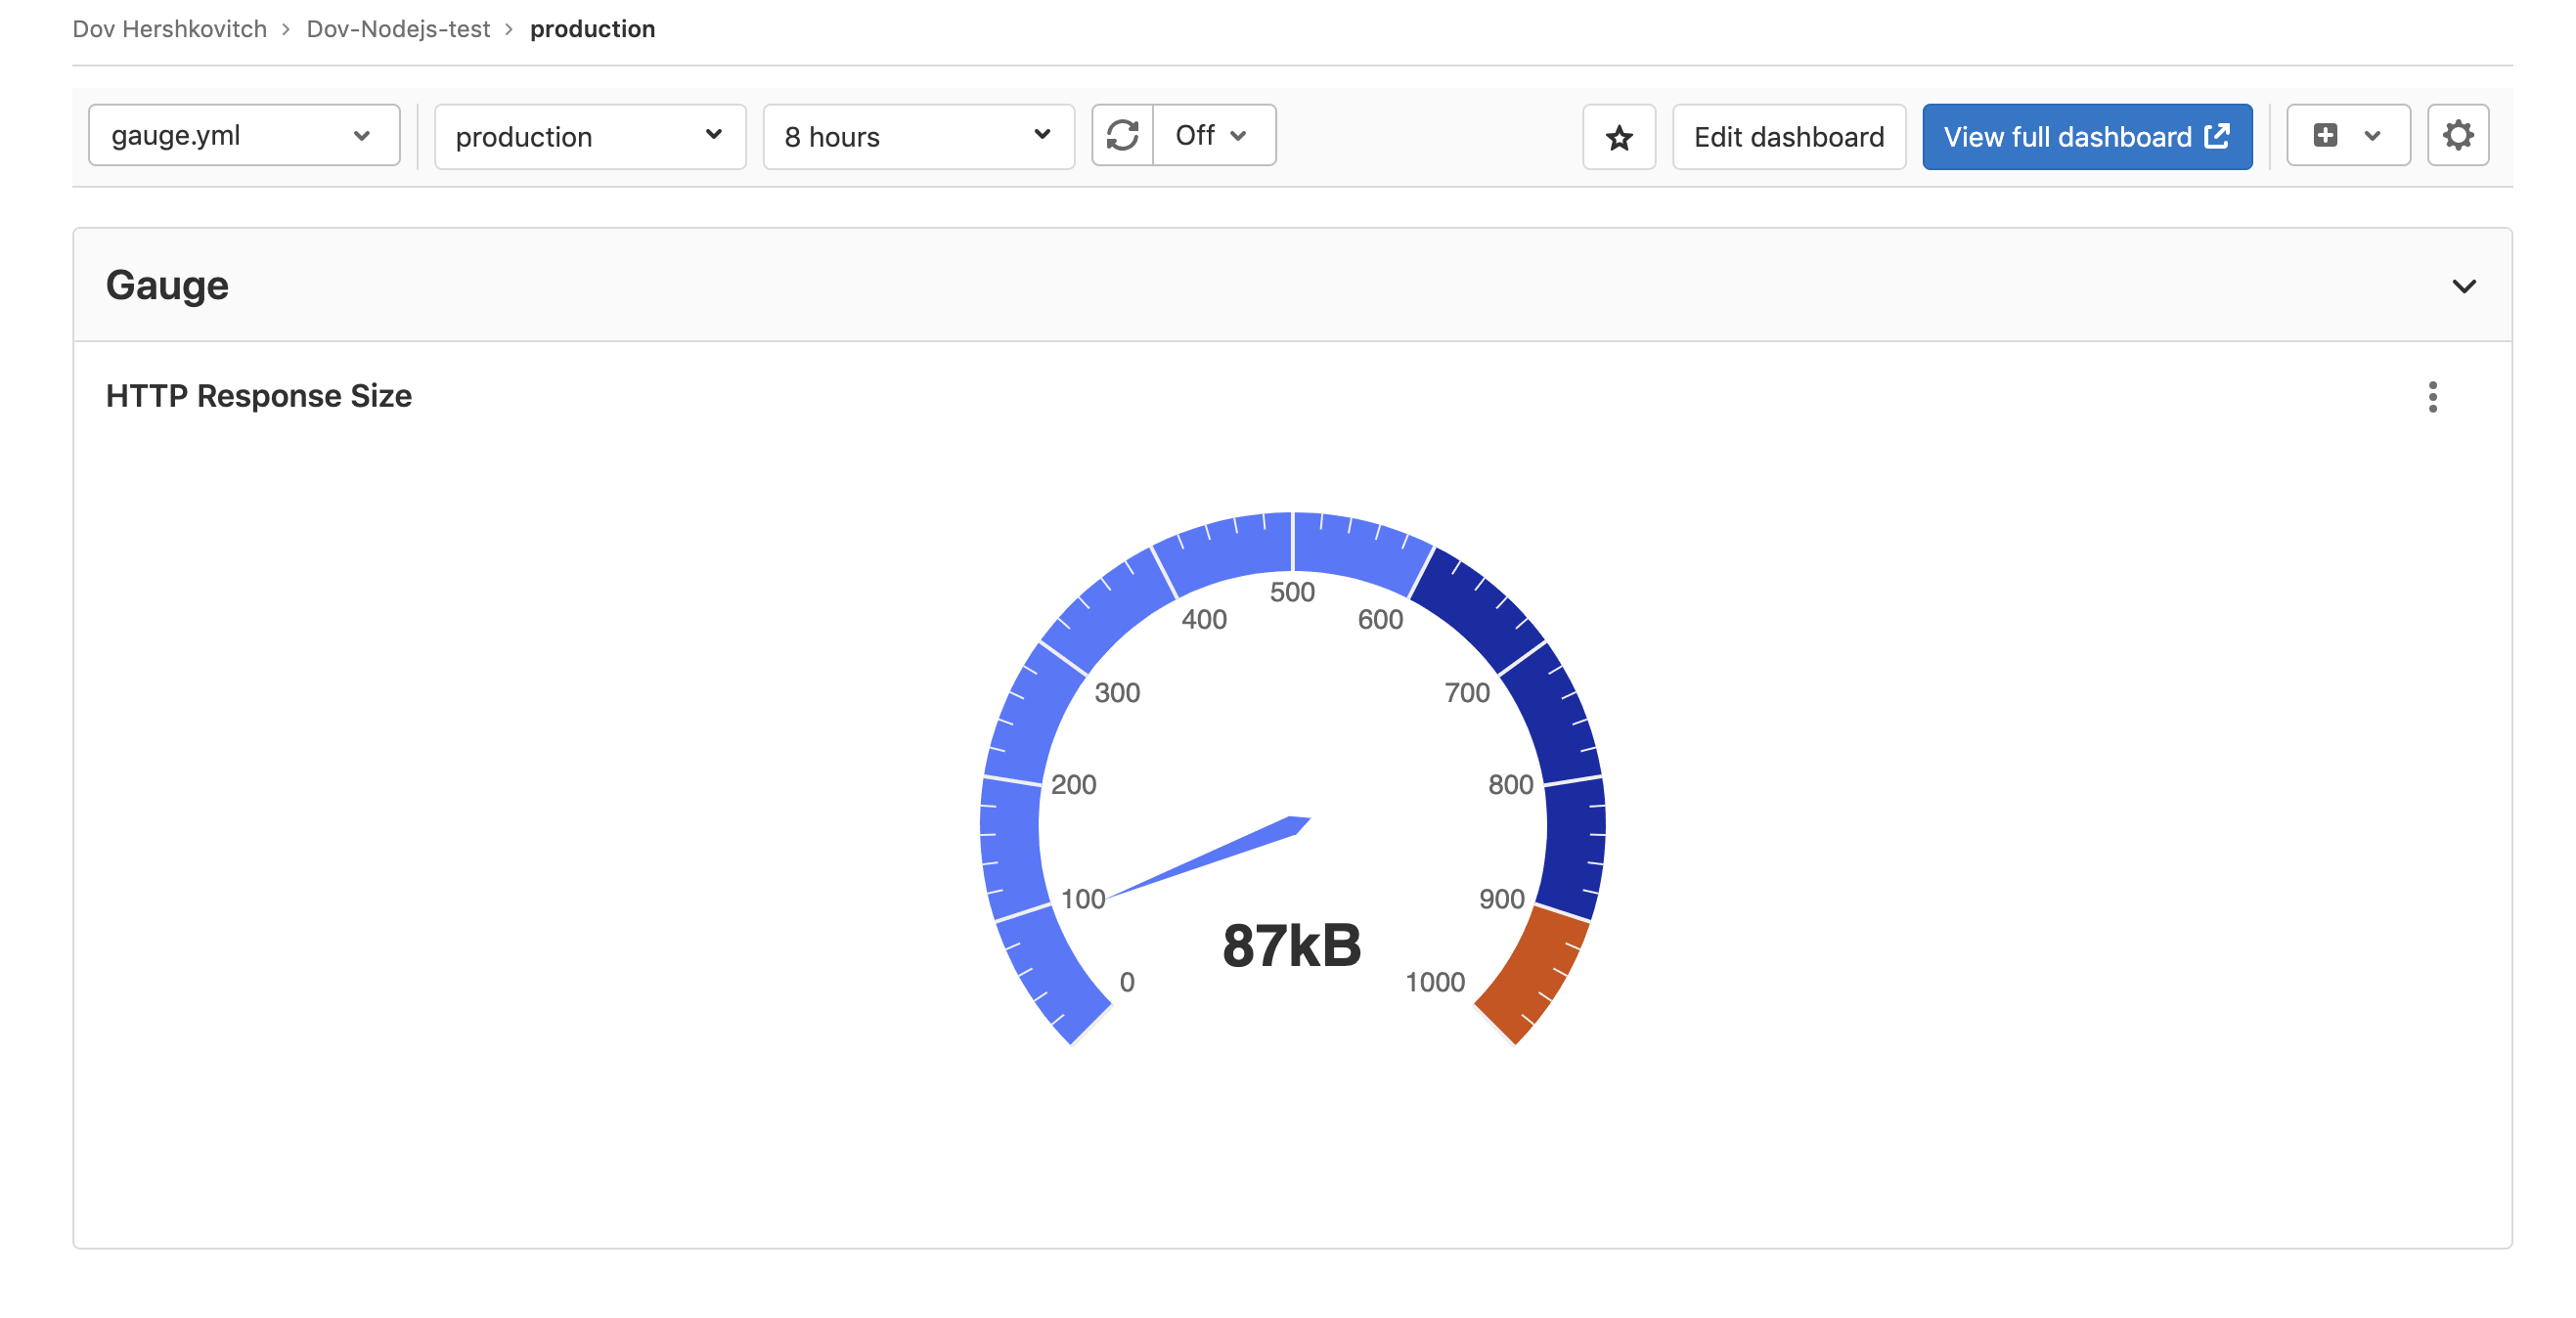The height and width of the screenshot is (1318, 2576).
Task: Toggle the dashboard favorite star
Action: pos(1618,137)
